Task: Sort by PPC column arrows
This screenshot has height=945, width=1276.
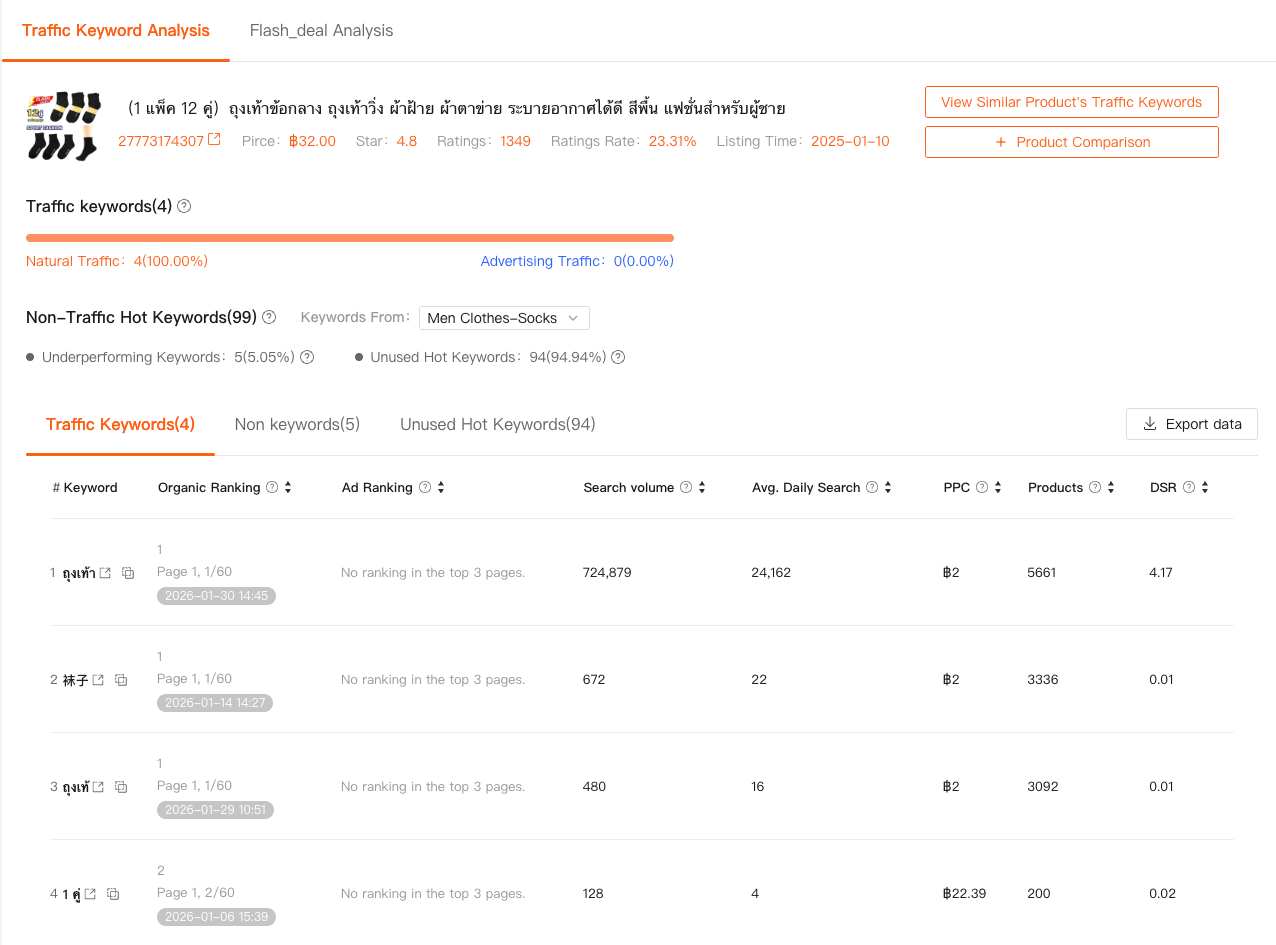Action: click(998, 487)
